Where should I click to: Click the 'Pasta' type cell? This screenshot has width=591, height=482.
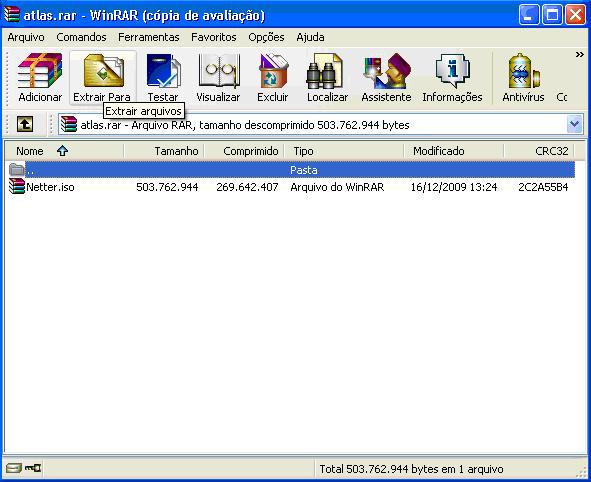pyautogui.click(x=304, y=170)
